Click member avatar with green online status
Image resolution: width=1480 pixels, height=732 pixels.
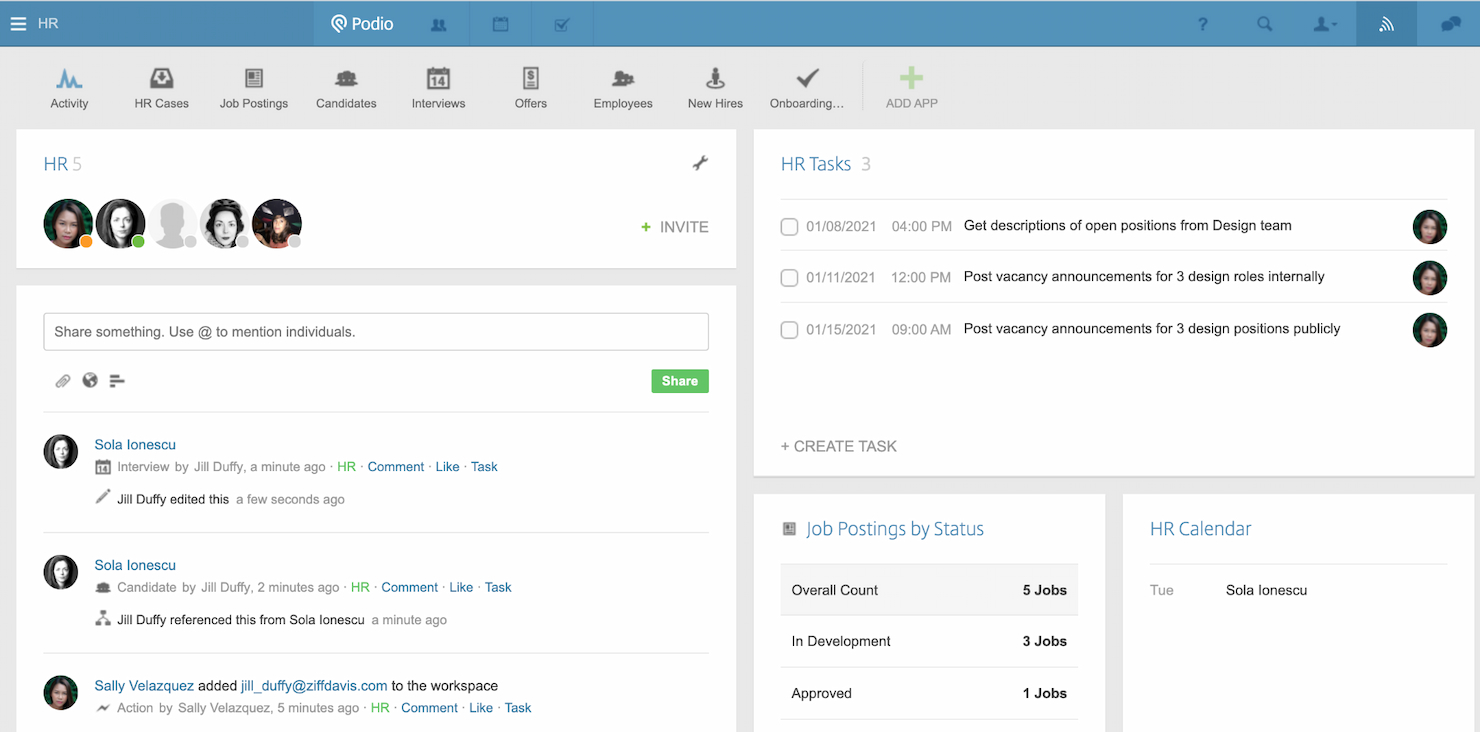tap(121, 223)
